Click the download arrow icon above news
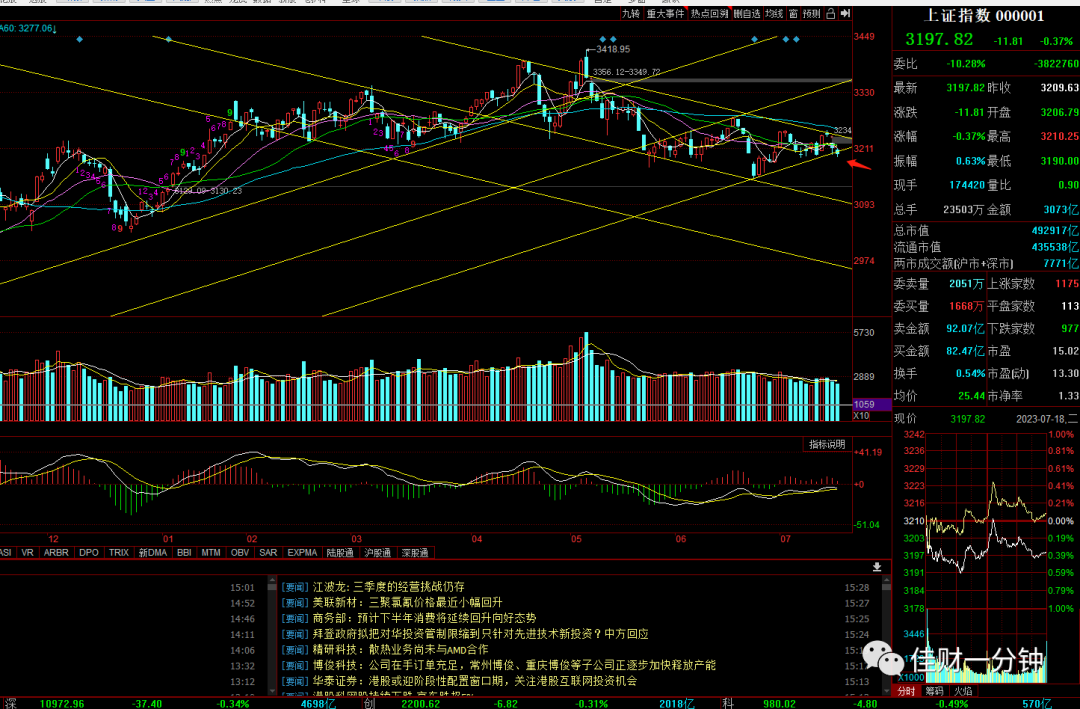The height and width of the screenshot is (709, 1080). [x=877, y=566]
